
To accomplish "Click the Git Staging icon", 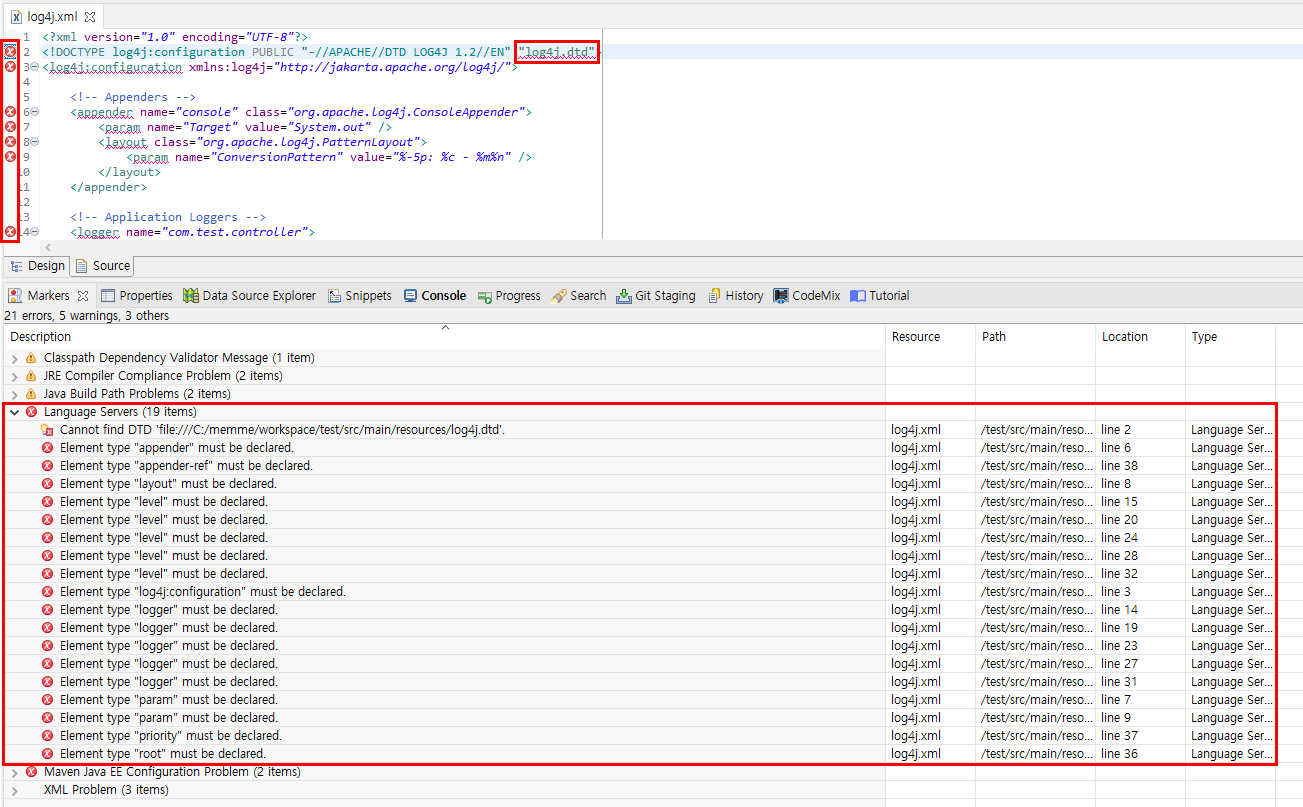I will (x=624, y=296).
